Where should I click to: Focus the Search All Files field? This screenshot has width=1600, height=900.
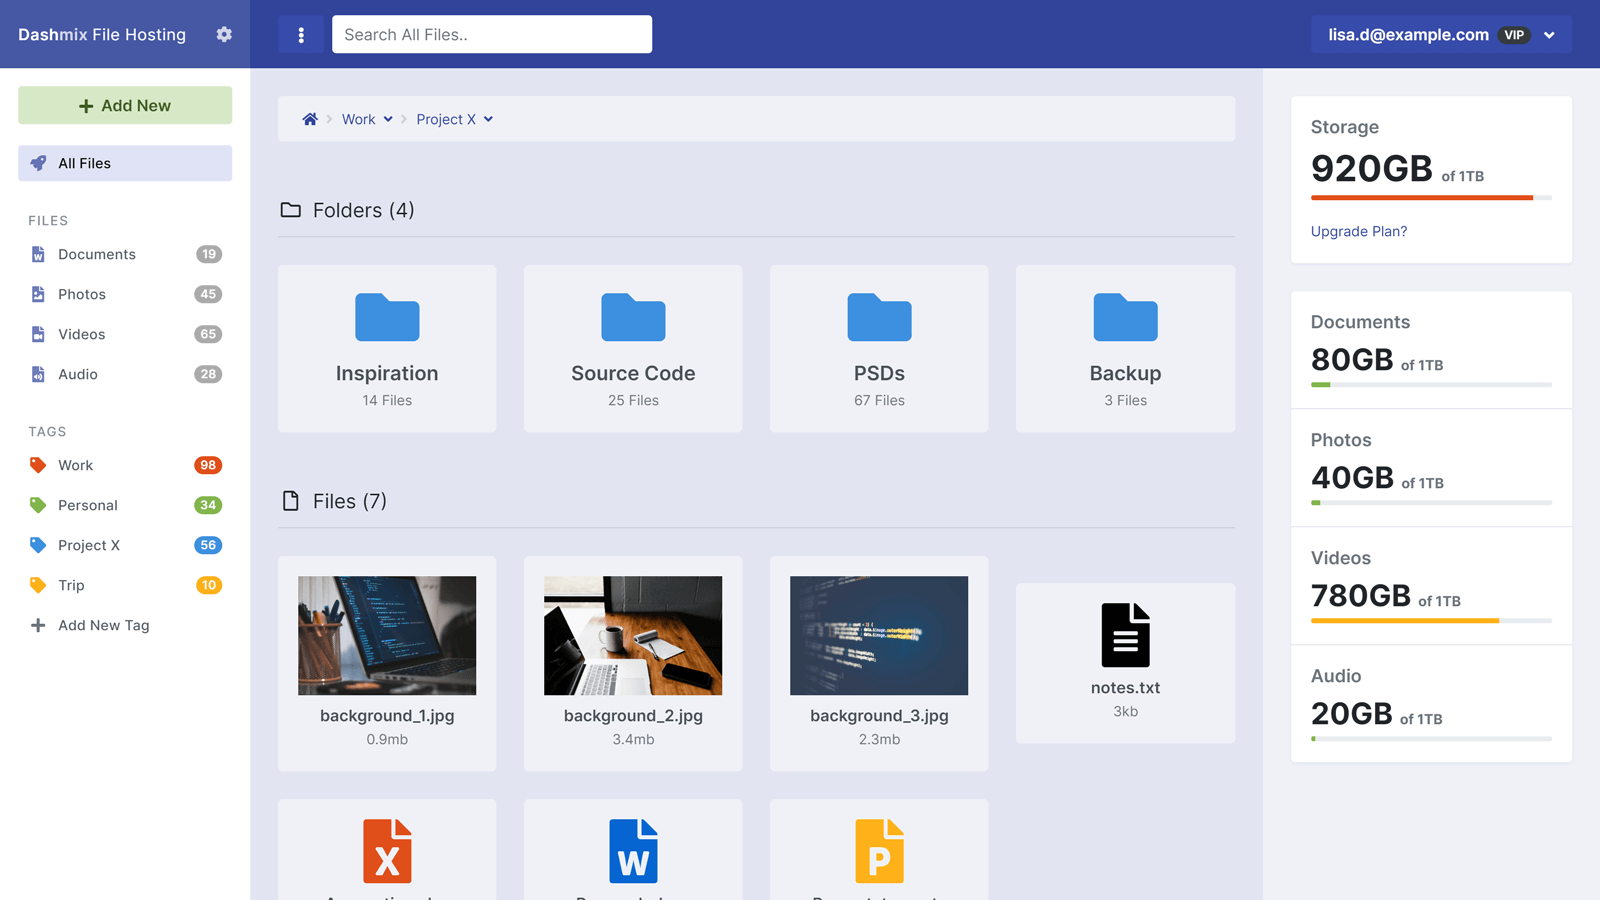click(491, 35)
